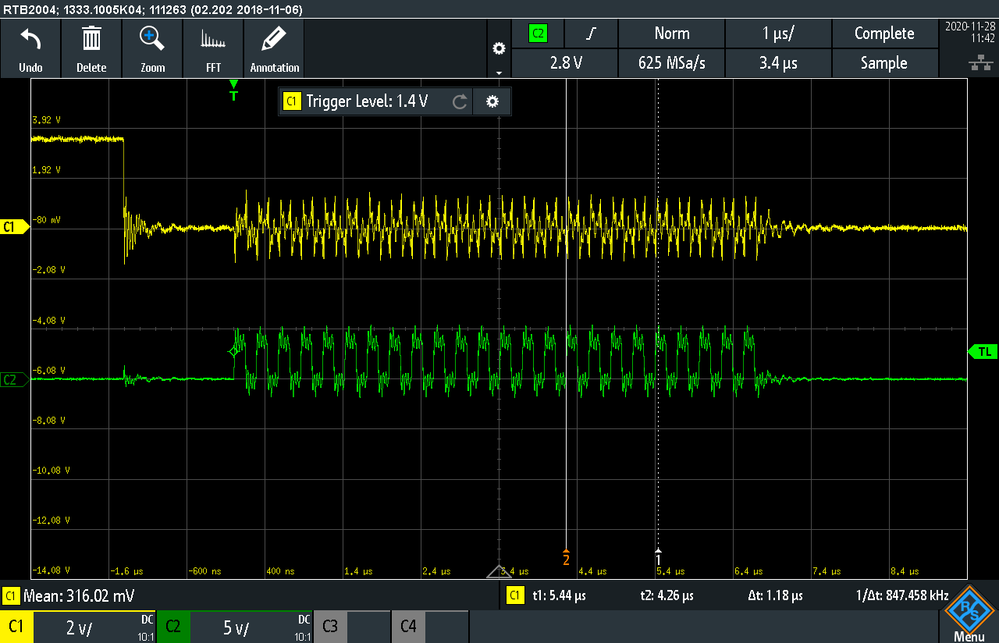Click the -14.08 V vertical axis label
The height and width of the screenshot is (643, 999).
[x=51, y=570]
